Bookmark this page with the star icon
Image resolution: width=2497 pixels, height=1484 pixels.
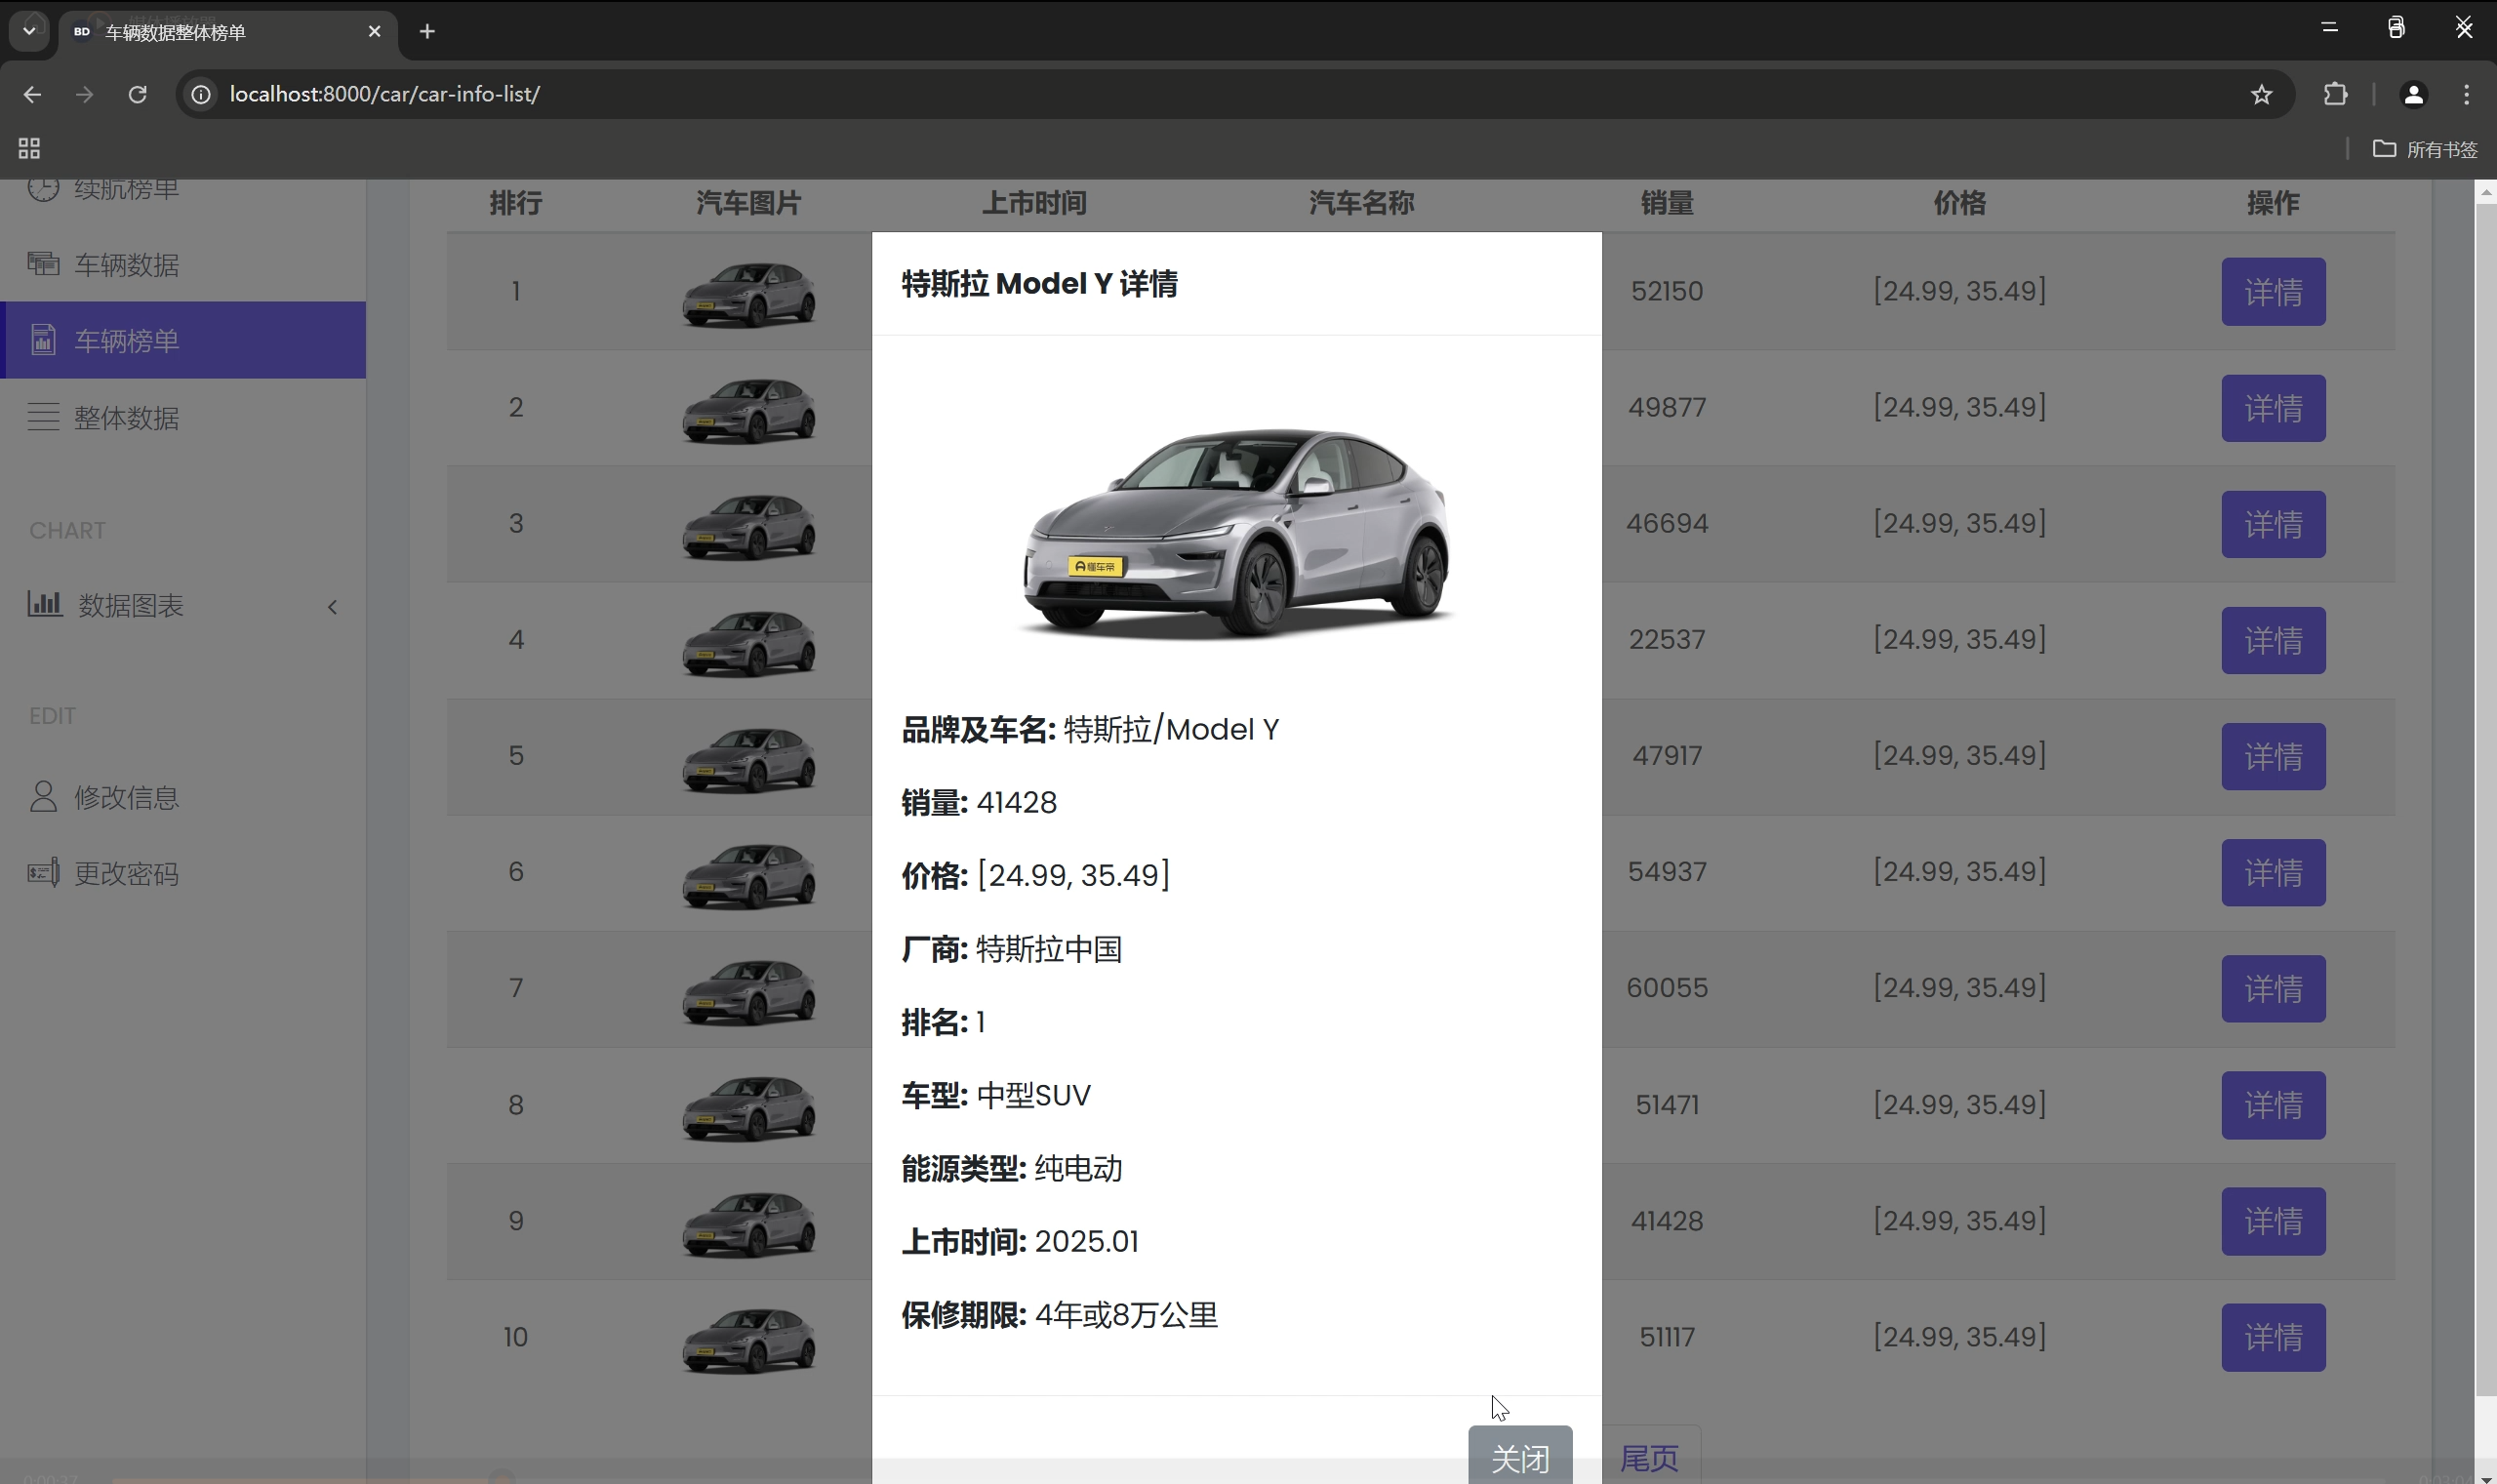click(x=2261, y=94)
